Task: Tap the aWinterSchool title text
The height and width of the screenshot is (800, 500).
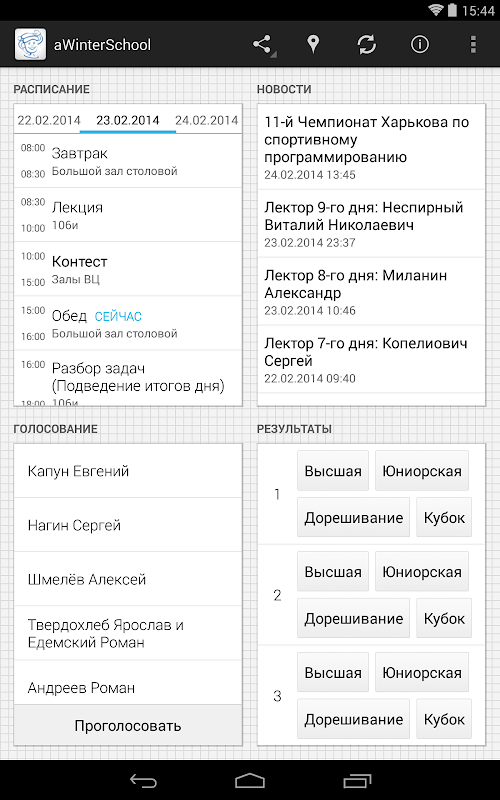Action: [x=102, y=45]
